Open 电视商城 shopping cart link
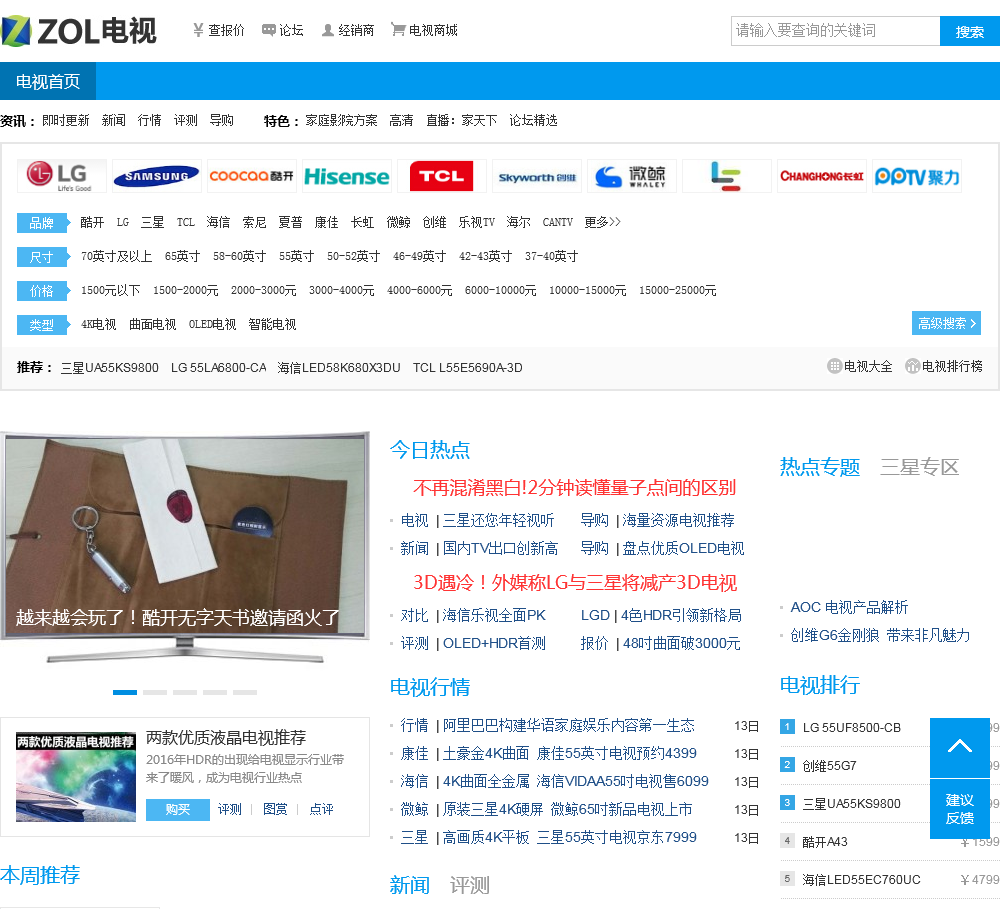 (x=424, y=30)
